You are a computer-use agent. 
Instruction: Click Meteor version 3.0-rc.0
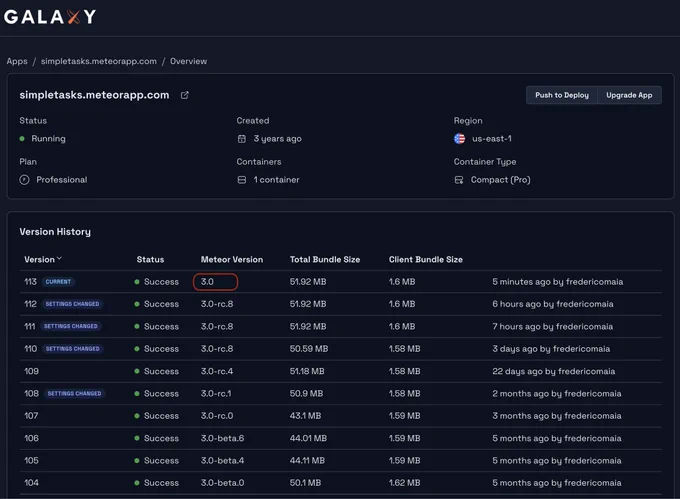(x=217, y=416)
